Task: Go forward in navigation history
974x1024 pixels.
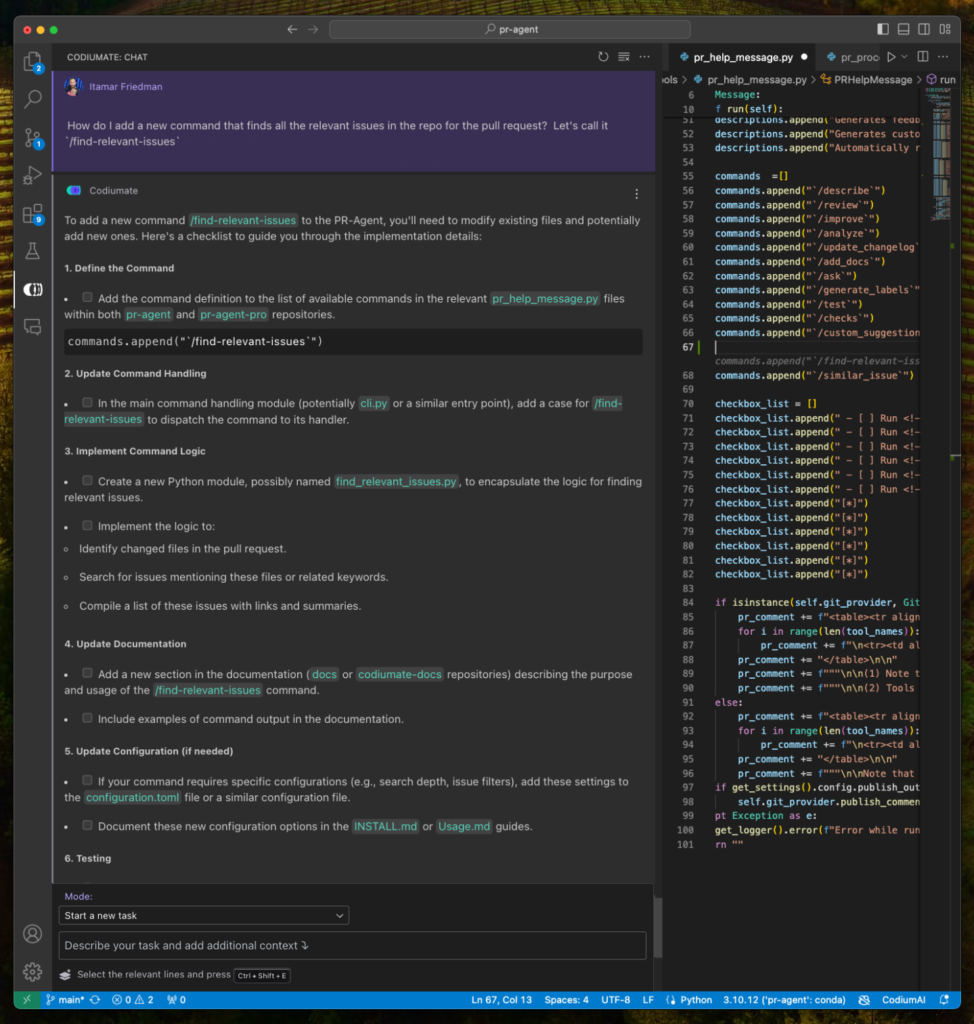Action: 314,29
